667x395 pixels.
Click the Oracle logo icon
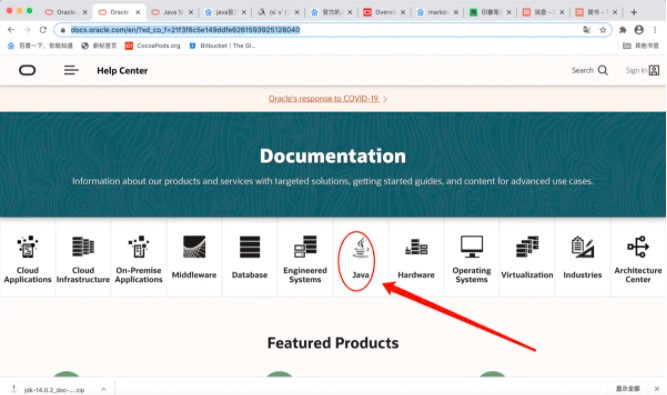pos(27,70)
